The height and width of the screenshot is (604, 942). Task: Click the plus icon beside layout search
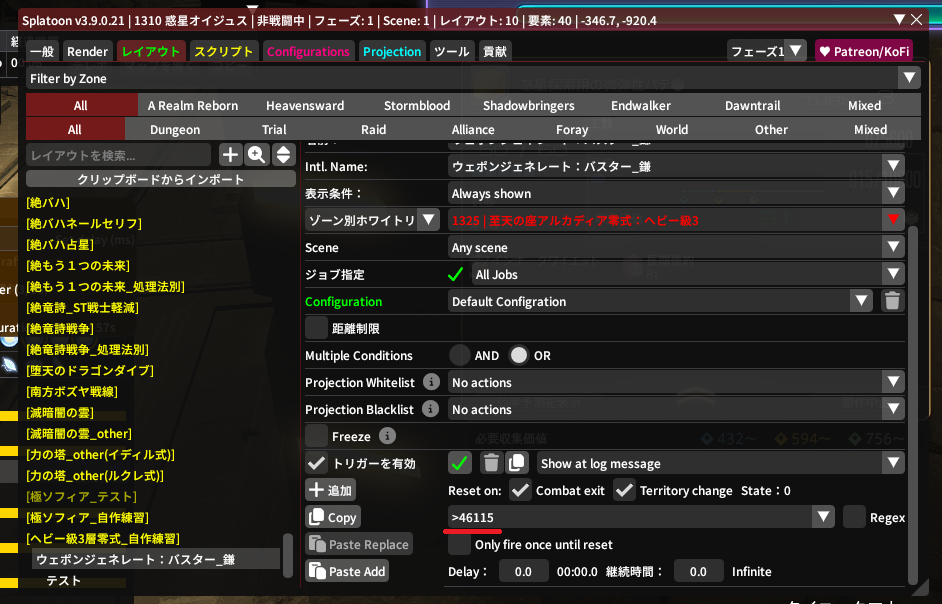pos(230,154)
